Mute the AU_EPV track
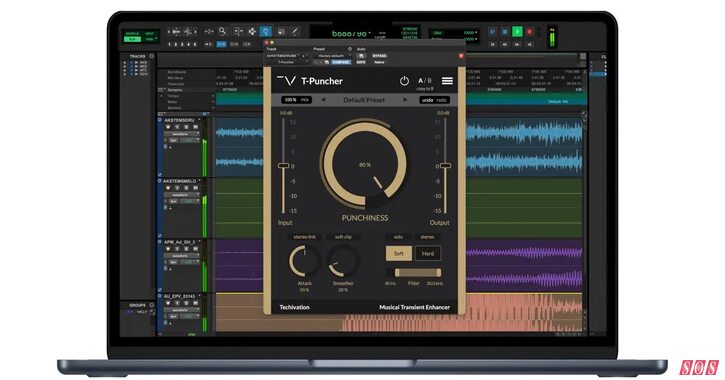The height and width of the screenshot is (380, 725). [196, 303]
